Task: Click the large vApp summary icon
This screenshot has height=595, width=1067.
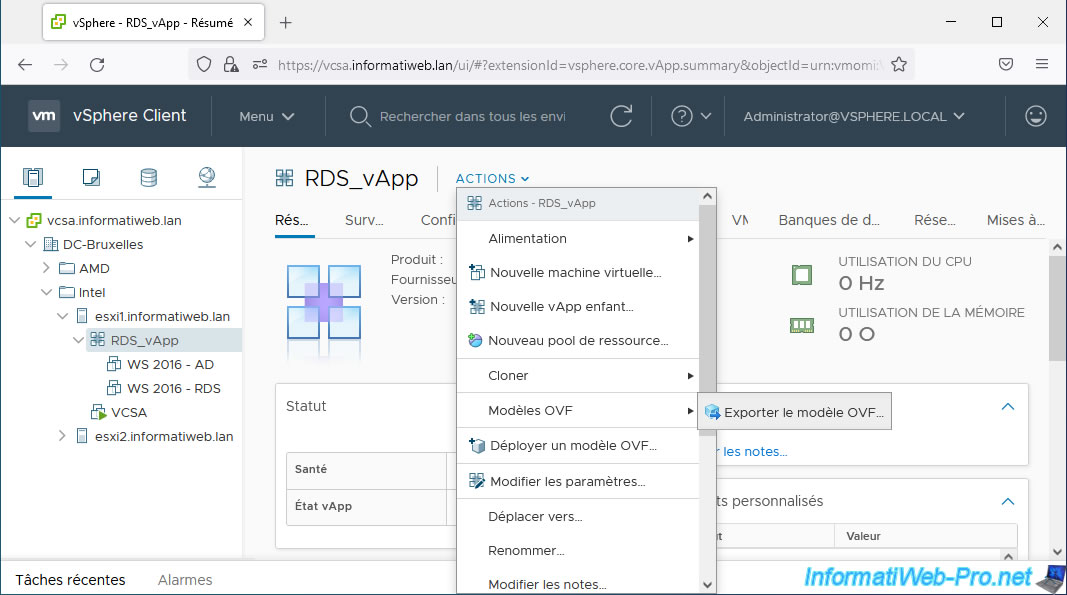Action: tap(324, 302)
